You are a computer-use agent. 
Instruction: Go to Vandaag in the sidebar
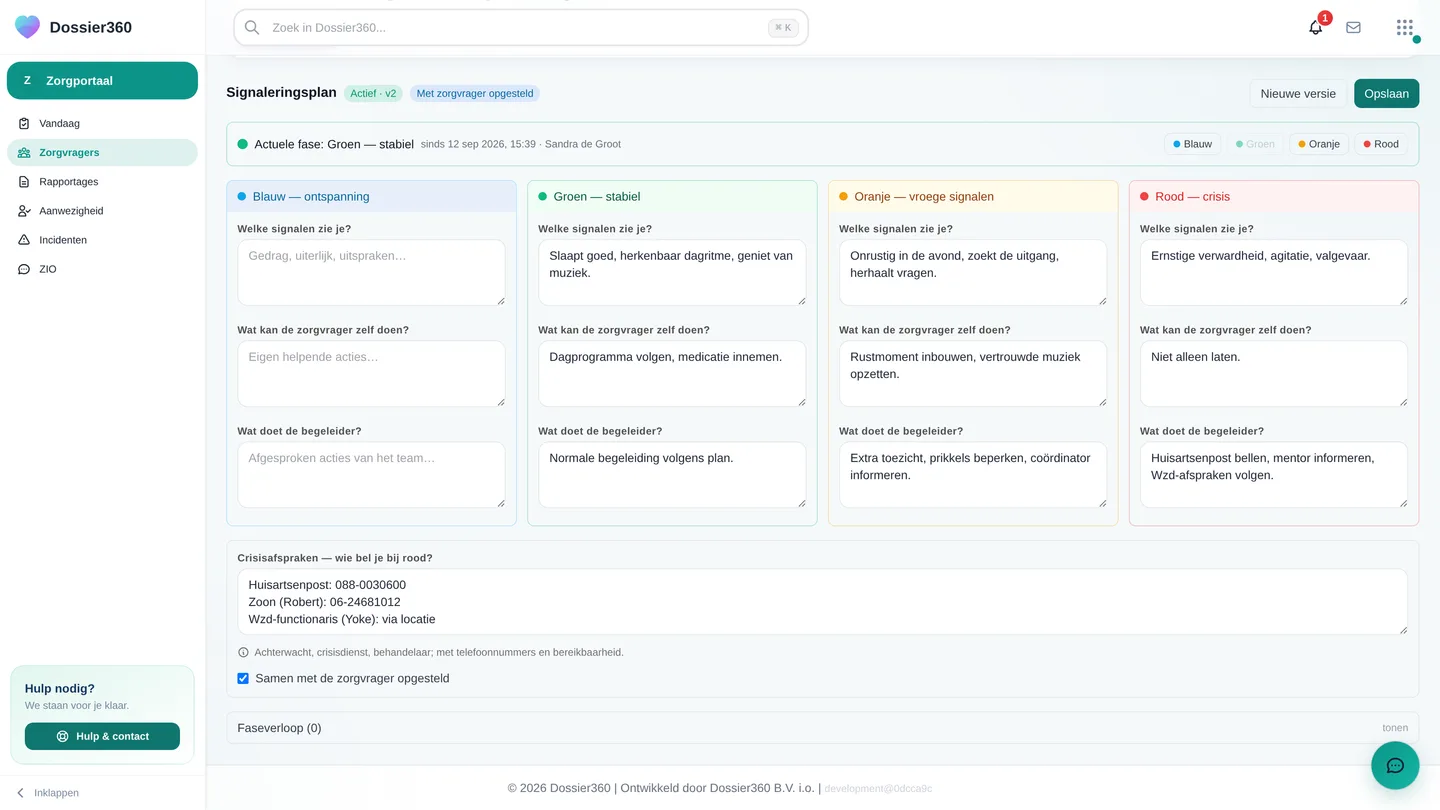click(102, 123)
